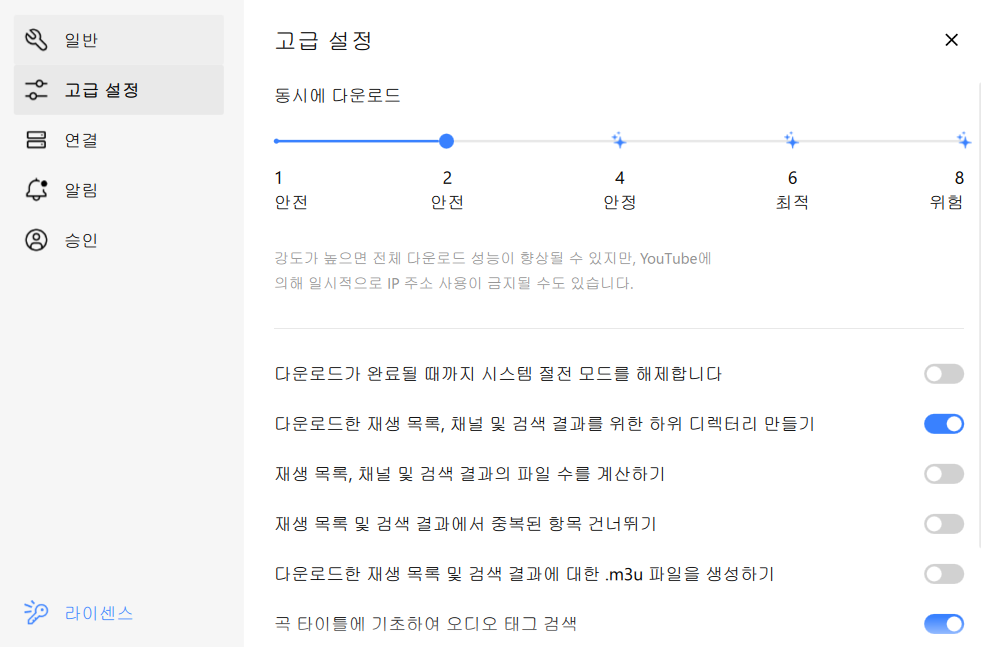Click the sparkle icon above 4
Screen dimensions: 981x647
click(x=619, y=140)
